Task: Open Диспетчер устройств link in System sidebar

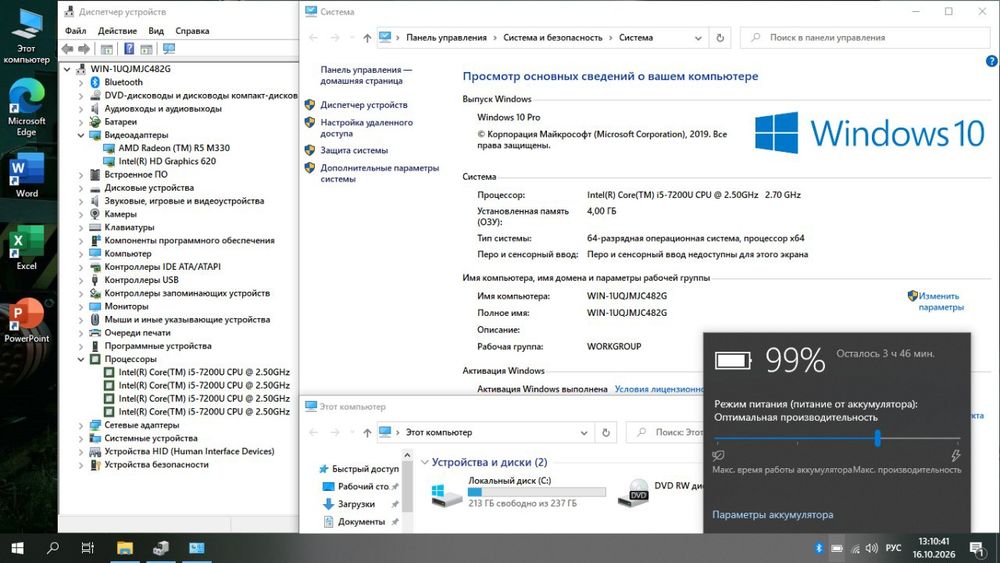Action: point(364,105)
